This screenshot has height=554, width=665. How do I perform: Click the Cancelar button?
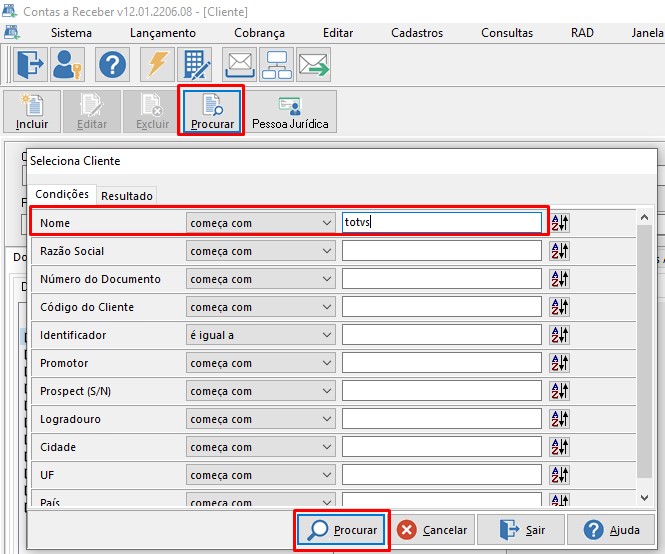pyautogui.click(x=432, y=530)
